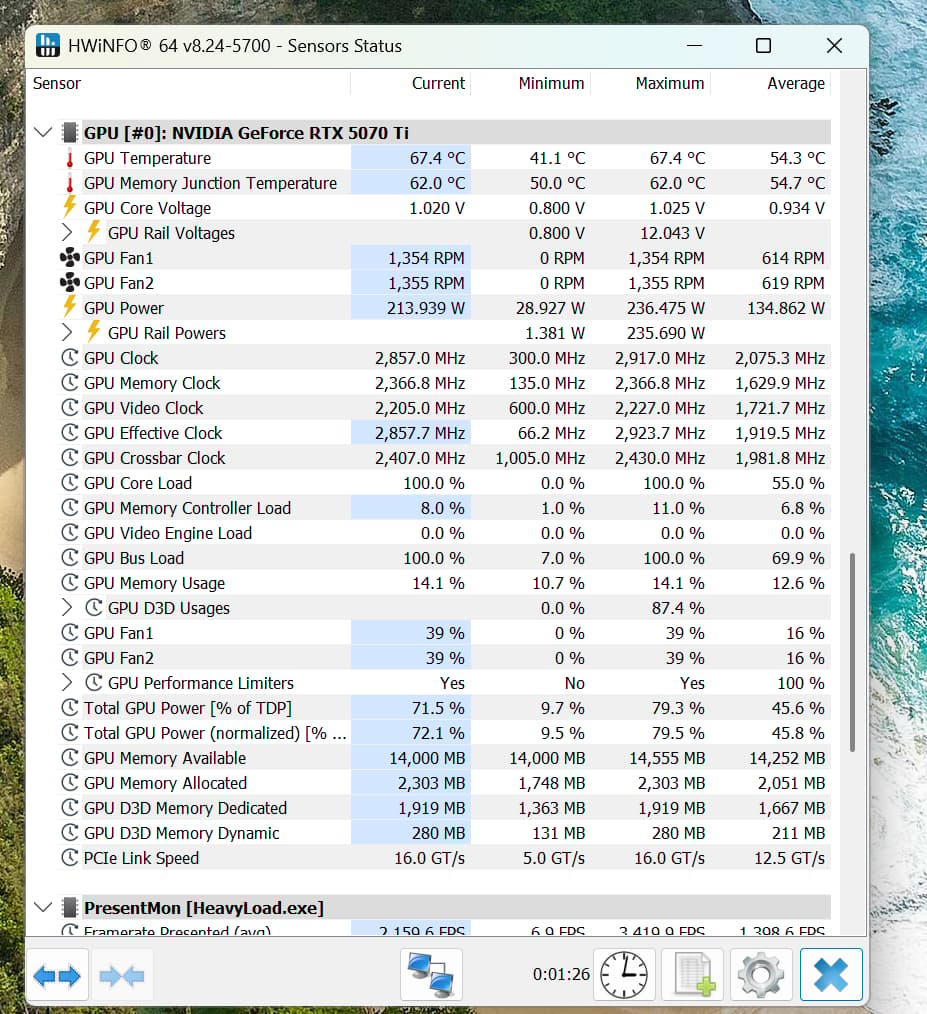Viewport: 927px width, 1014px height.
Task: Click the chip icon of the GPU [#0] group
Action: click(x=70, y=133)
